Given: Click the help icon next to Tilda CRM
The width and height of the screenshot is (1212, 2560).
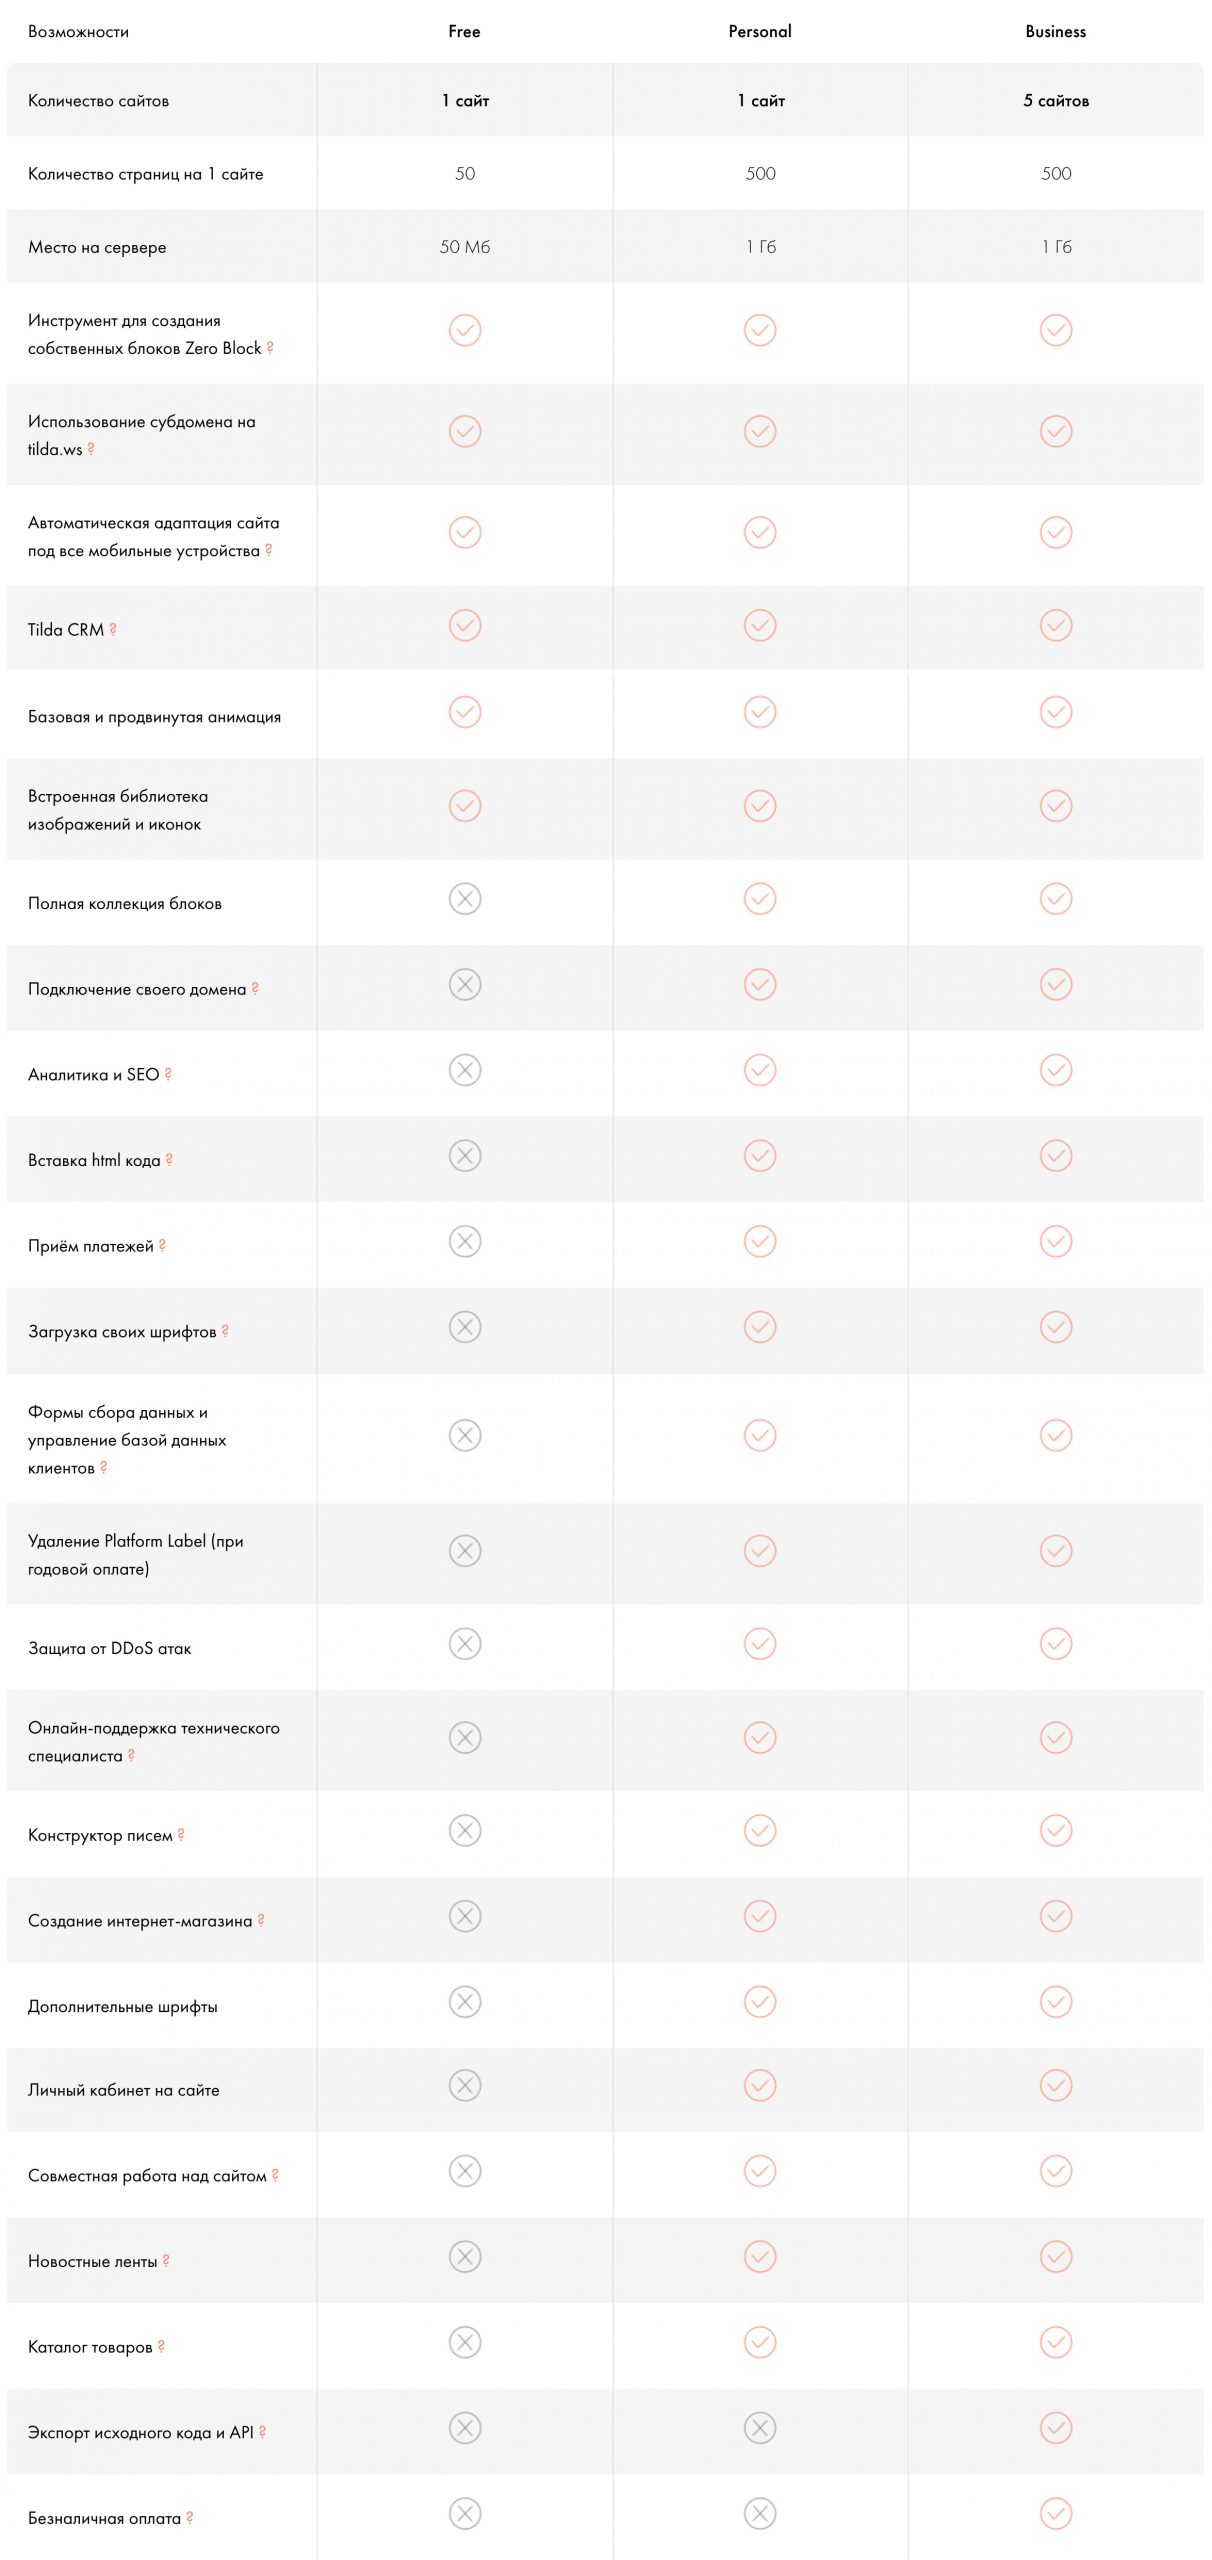Looking at the screenshot, I should (113, 629).
